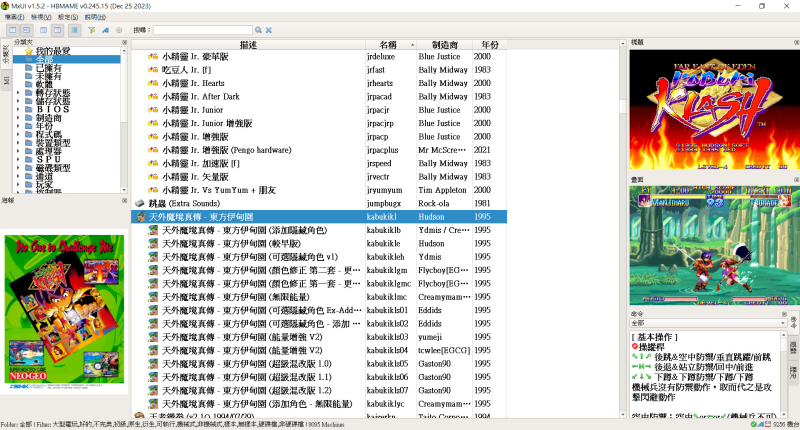Click the green check status bar icon
The image size is (800, 430).
pos(754,424)
